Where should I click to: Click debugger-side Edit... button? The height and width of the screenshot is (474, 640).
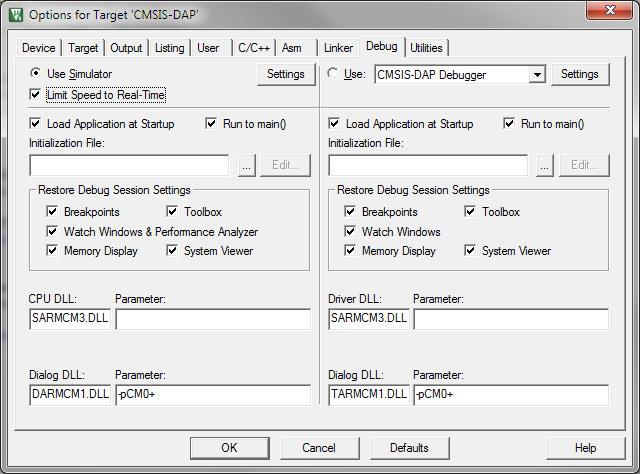click(x=584, y=165)
